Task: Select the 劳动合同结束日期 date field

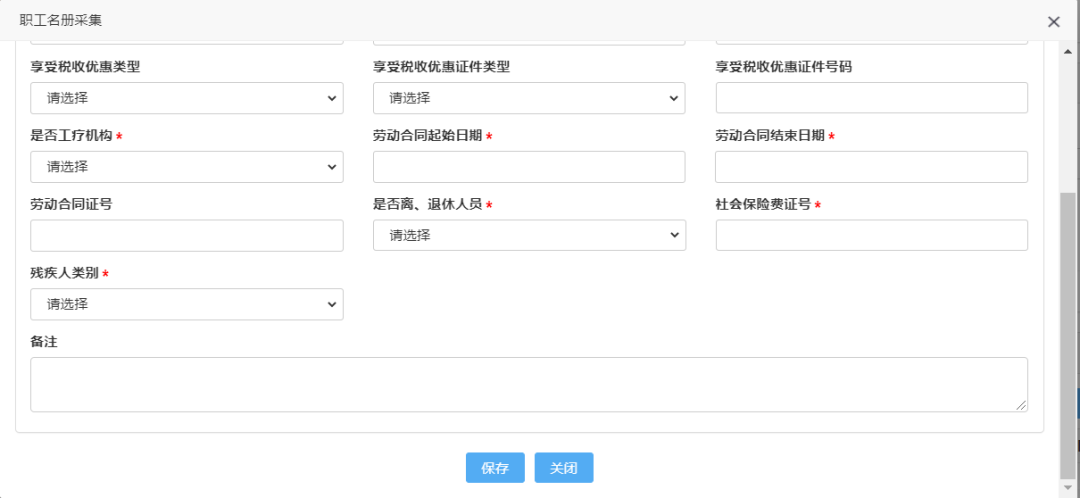Action: tap(871, 167)
